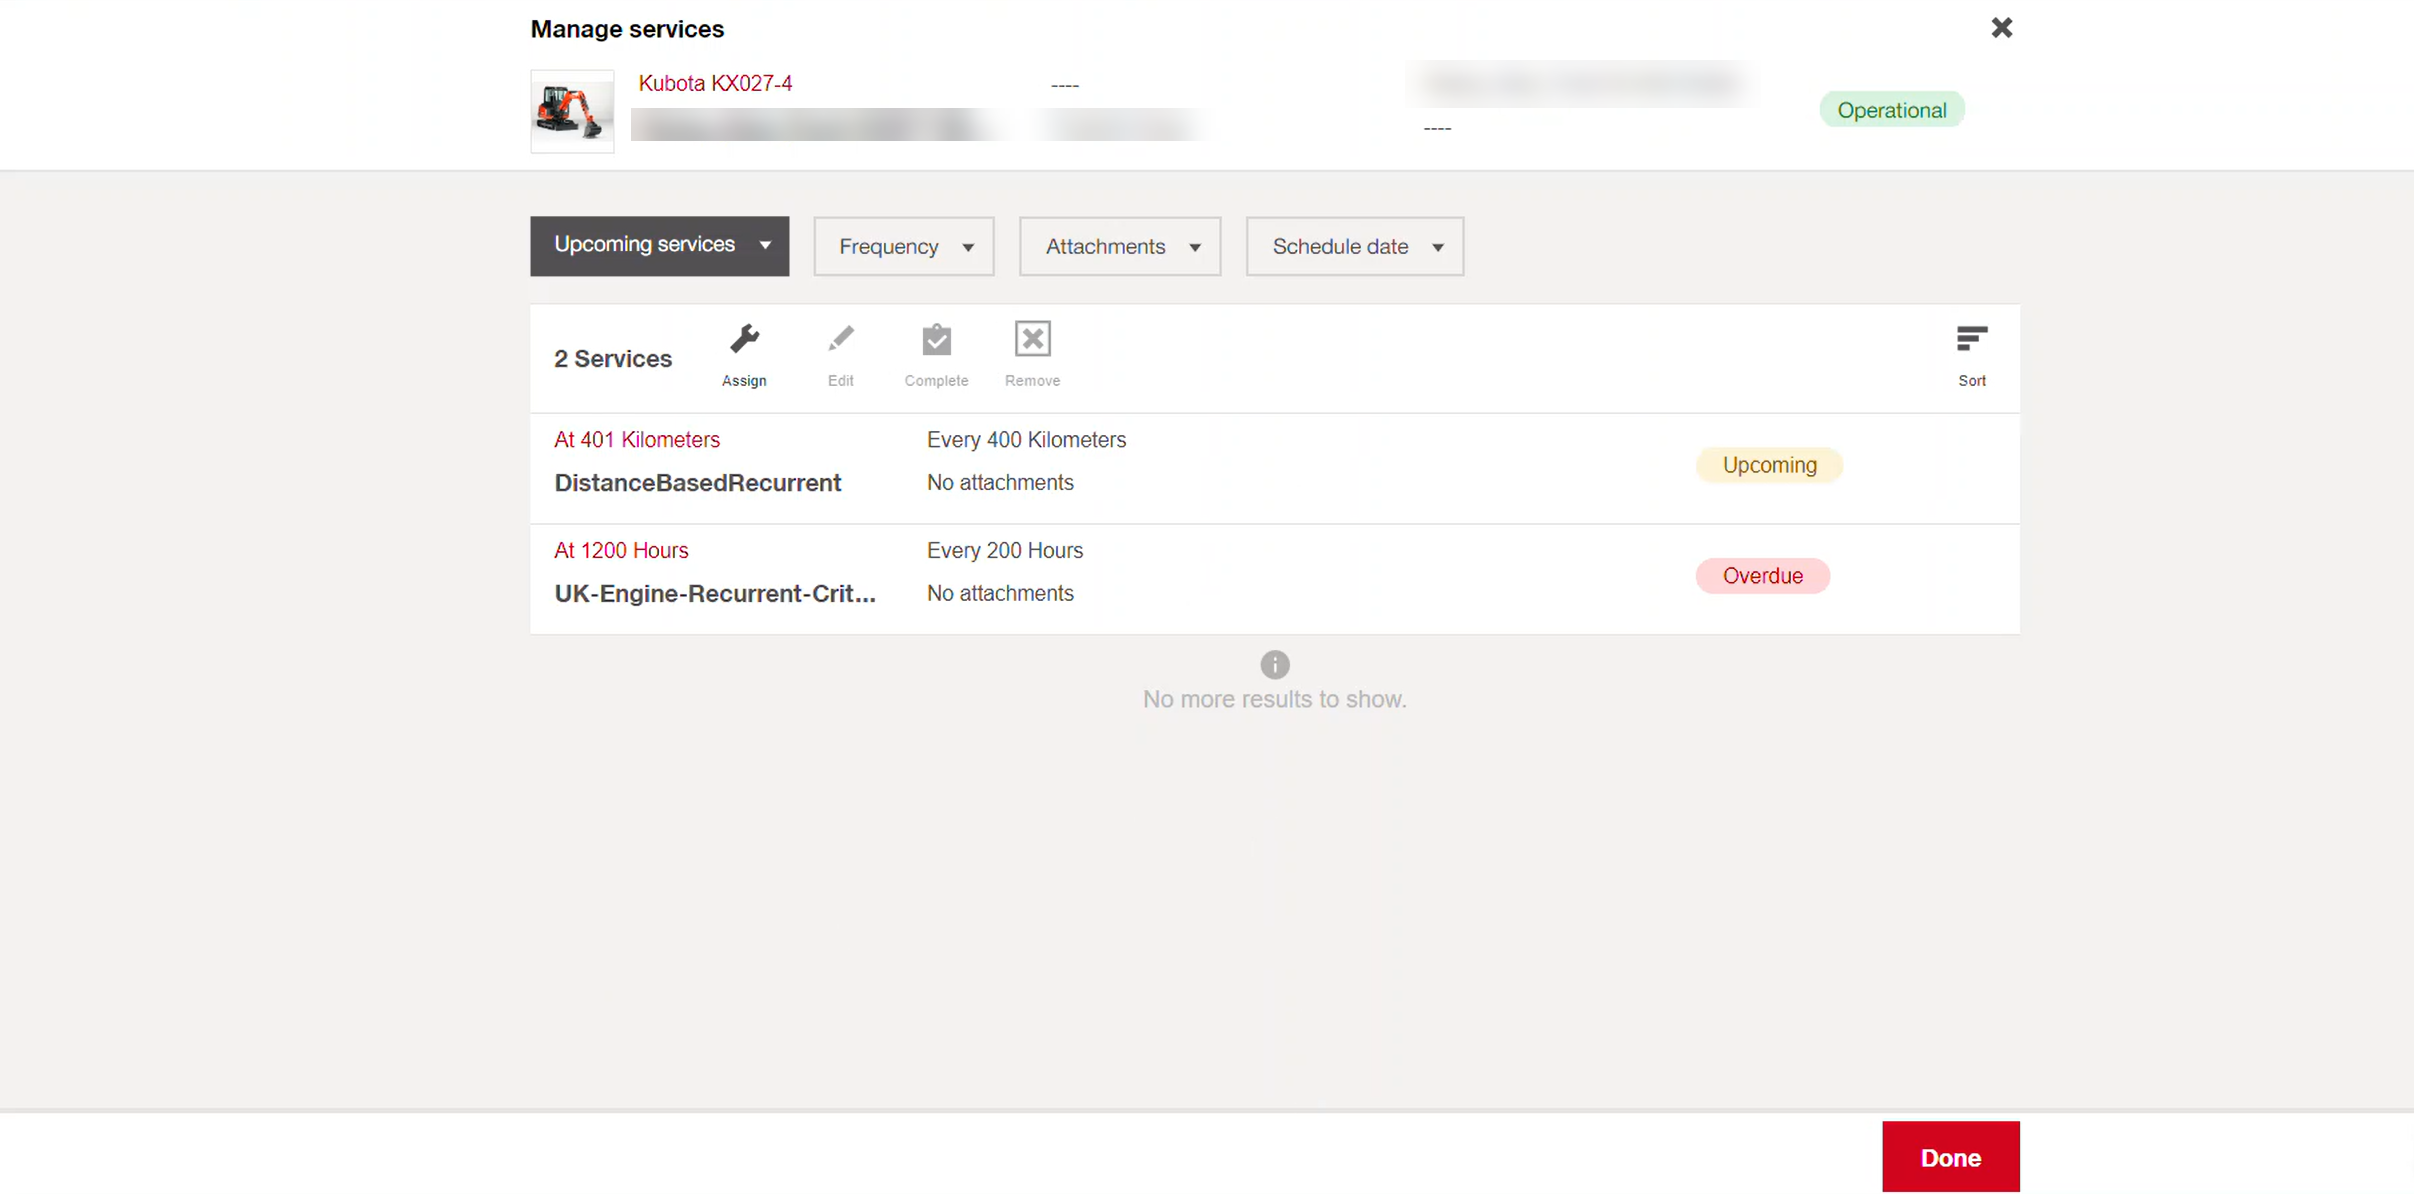Viewport: 2414px width, 1194px height.
Task: Click the At 401 Kilometers link
Action: pyautogui.click(x=636, y=440)
